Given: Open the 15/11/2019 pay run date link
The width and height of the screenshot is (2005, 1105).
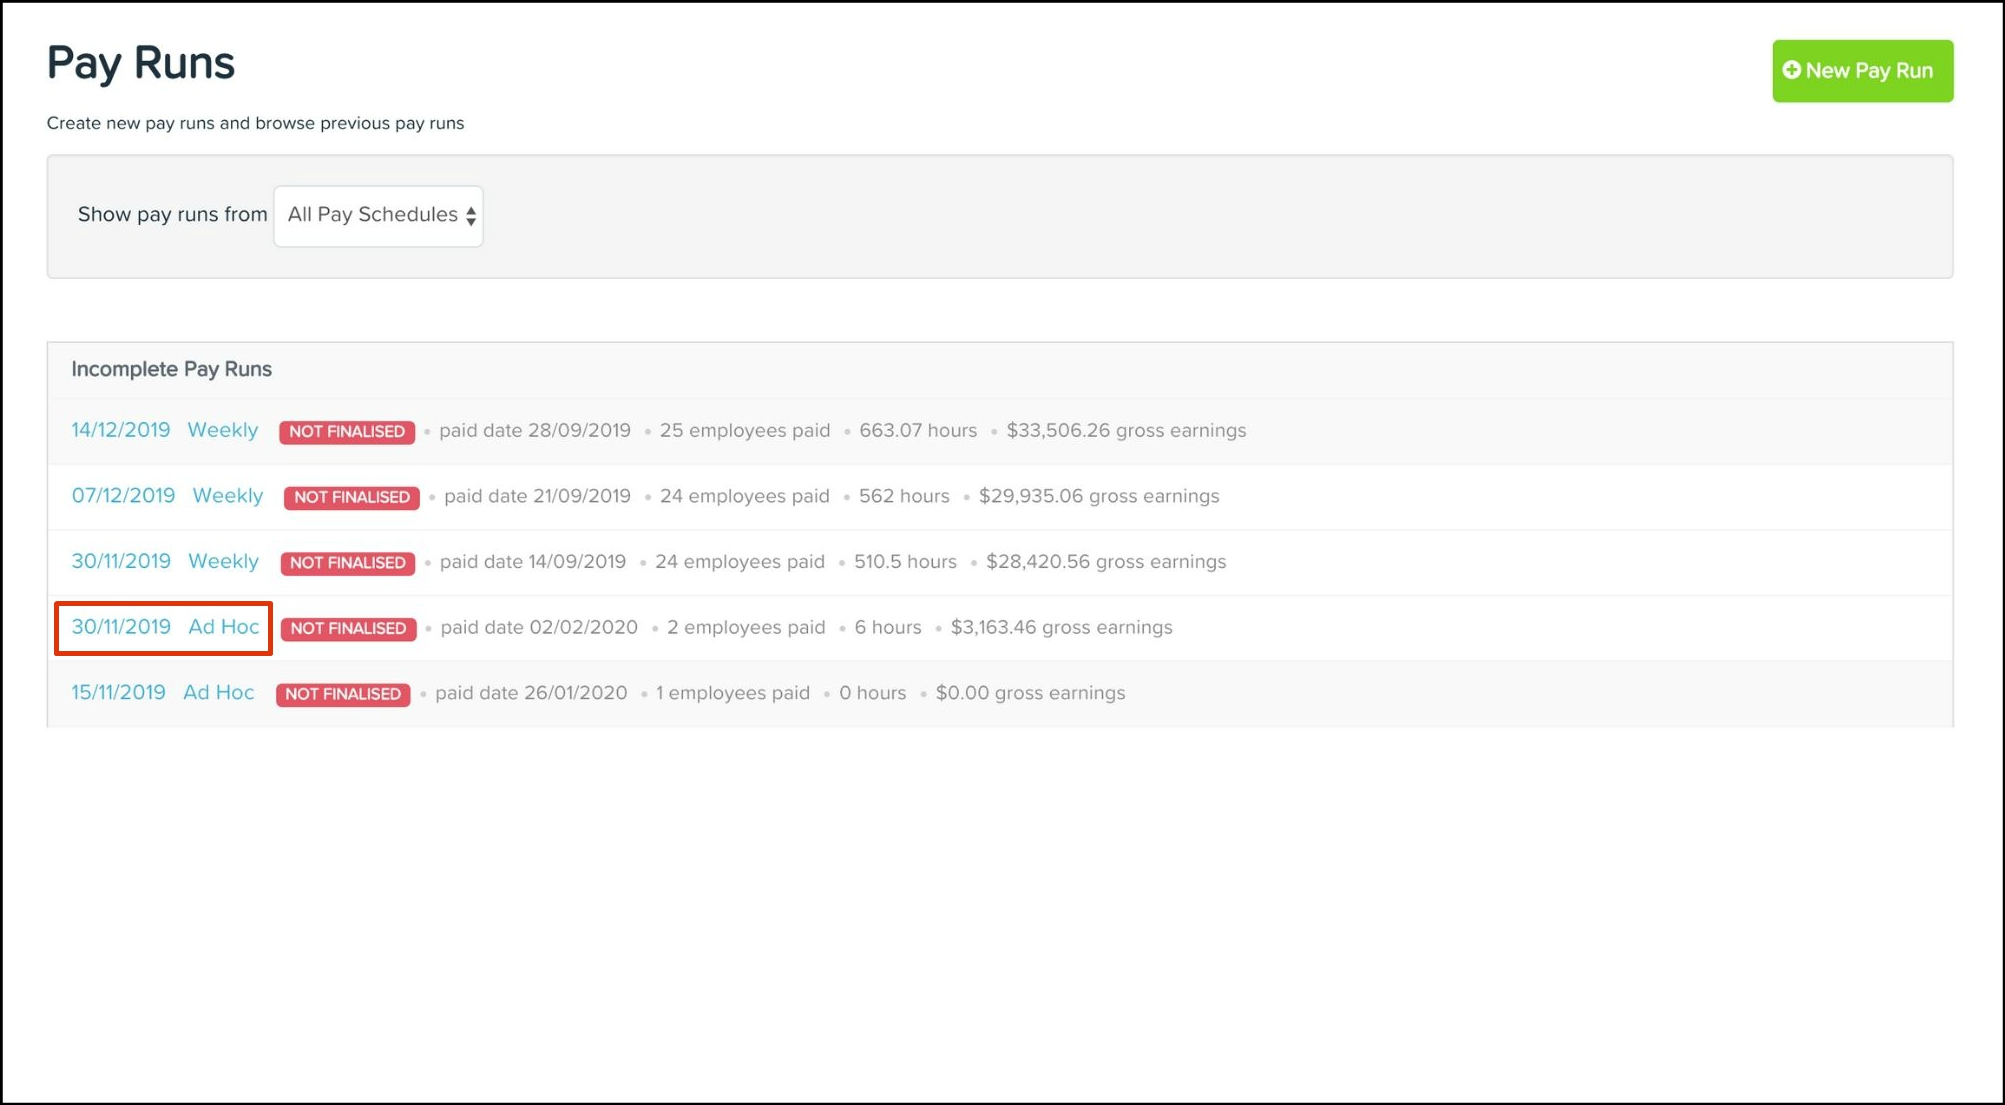Looking at the screenshot, I should point(118,692).
